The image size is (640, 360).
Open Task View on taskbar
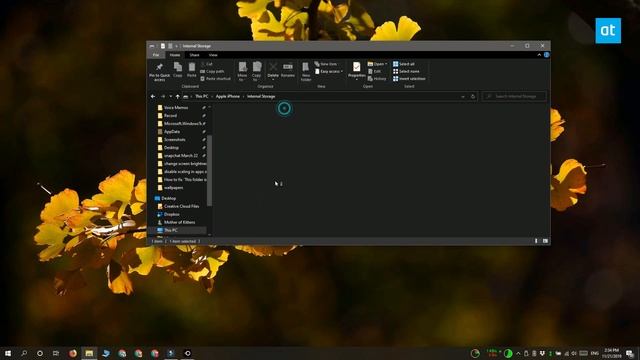click(56, 353)
